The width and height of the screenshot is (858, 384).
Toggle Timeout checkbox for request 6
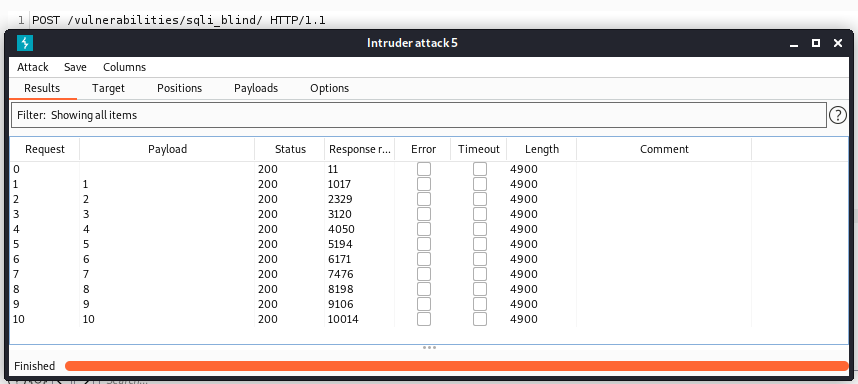pos(480,259)
